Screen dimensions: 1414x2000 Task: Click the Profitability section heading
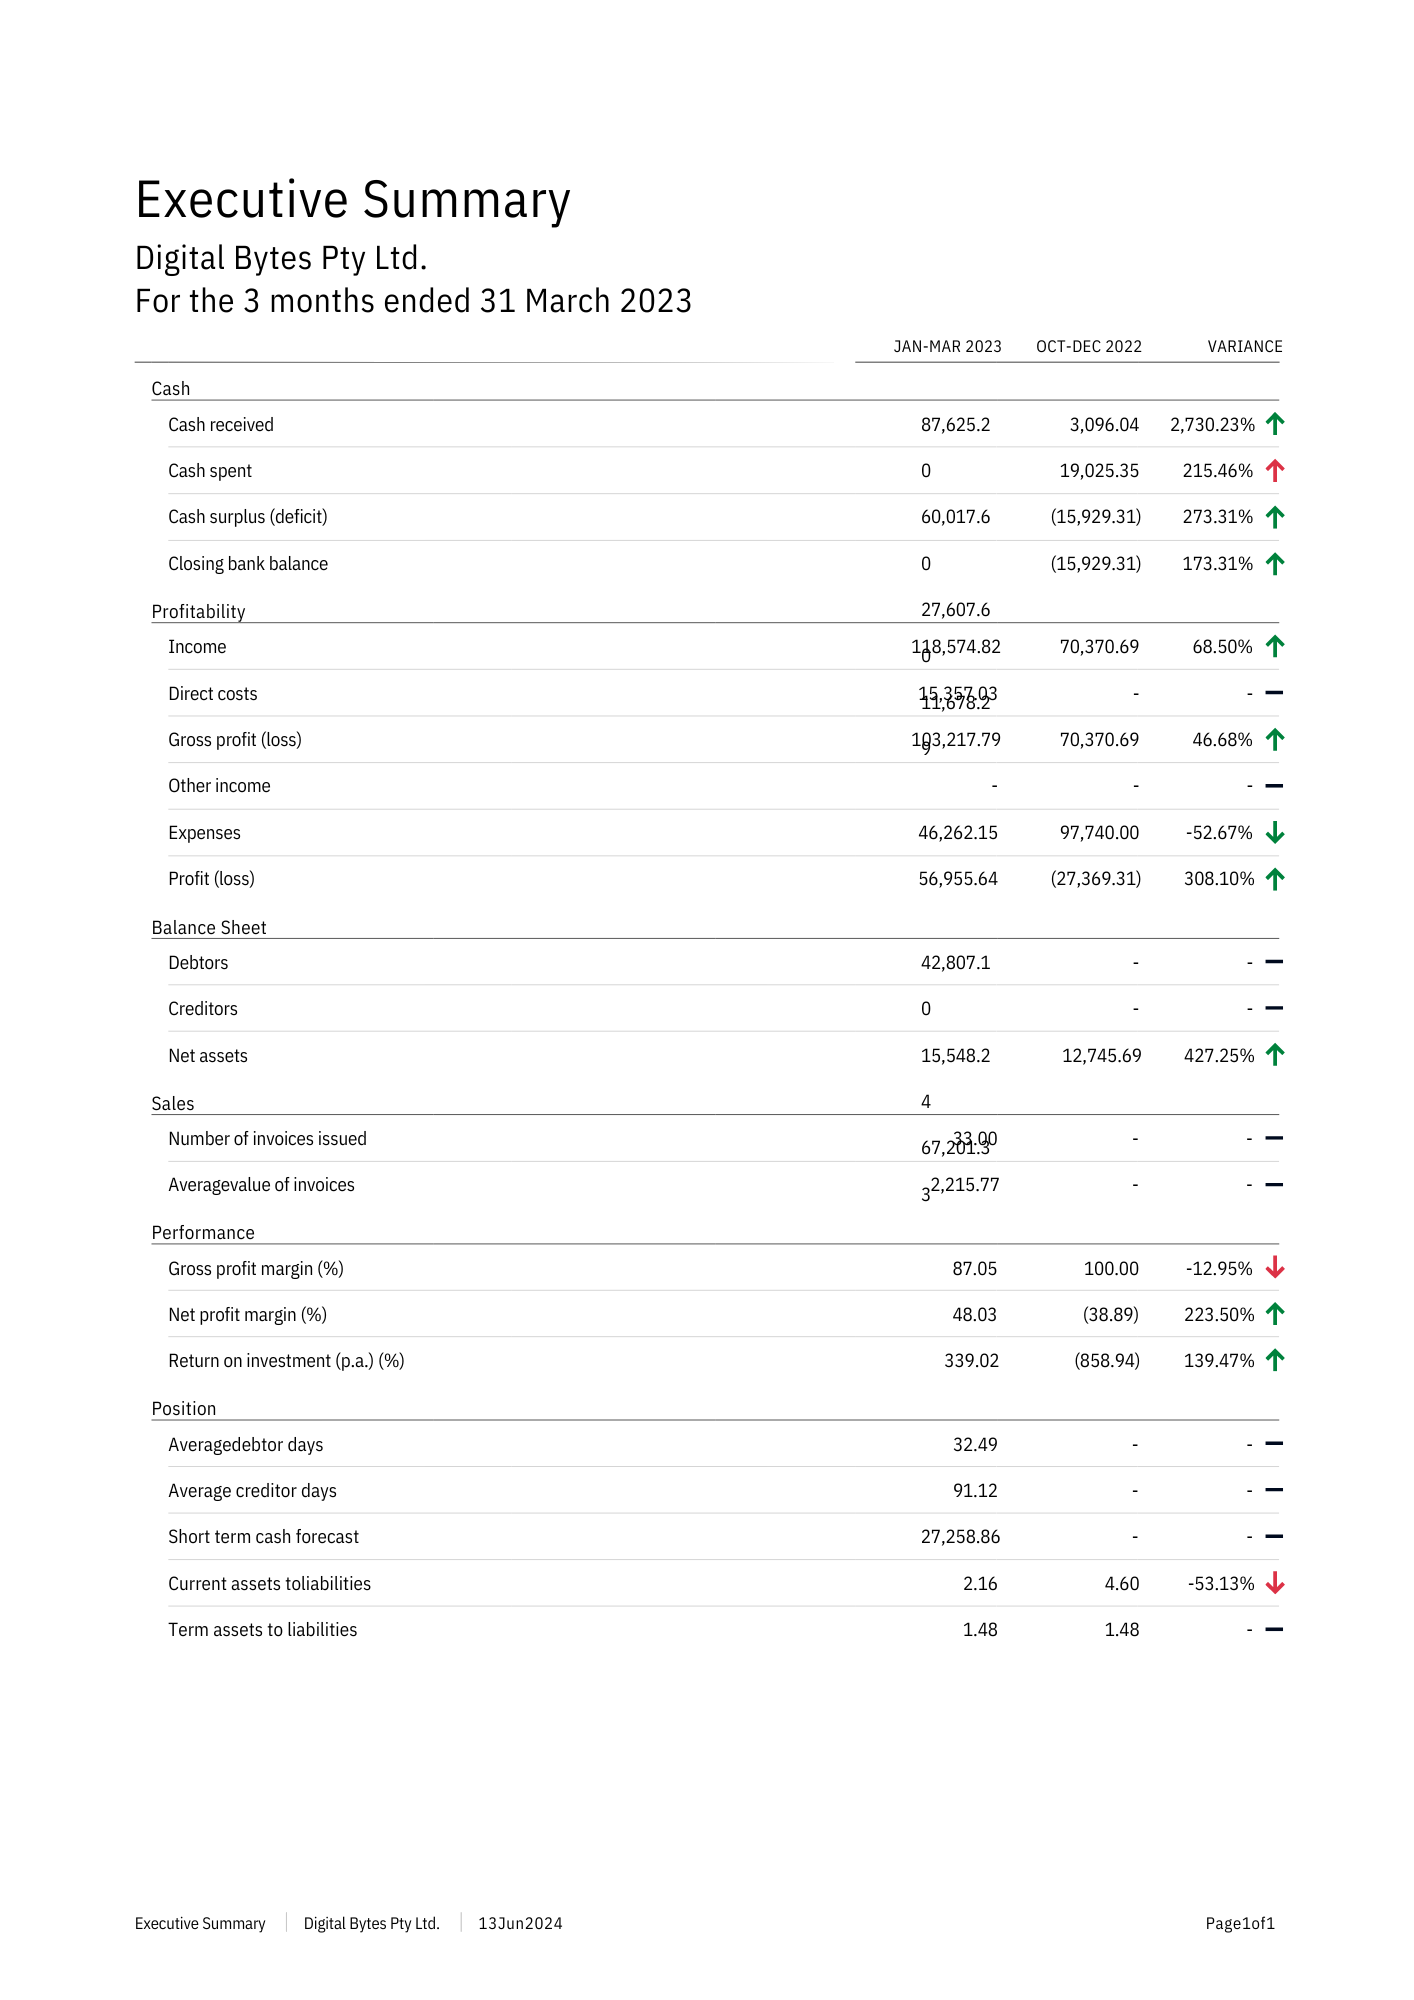point(198,611)
